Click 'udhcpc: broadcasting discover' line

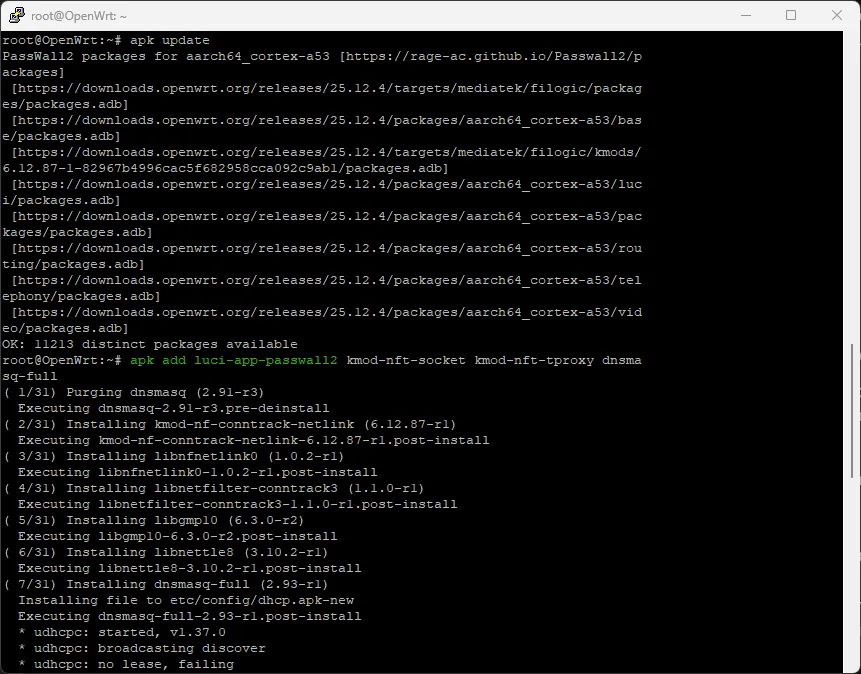(x=142, y=648)
